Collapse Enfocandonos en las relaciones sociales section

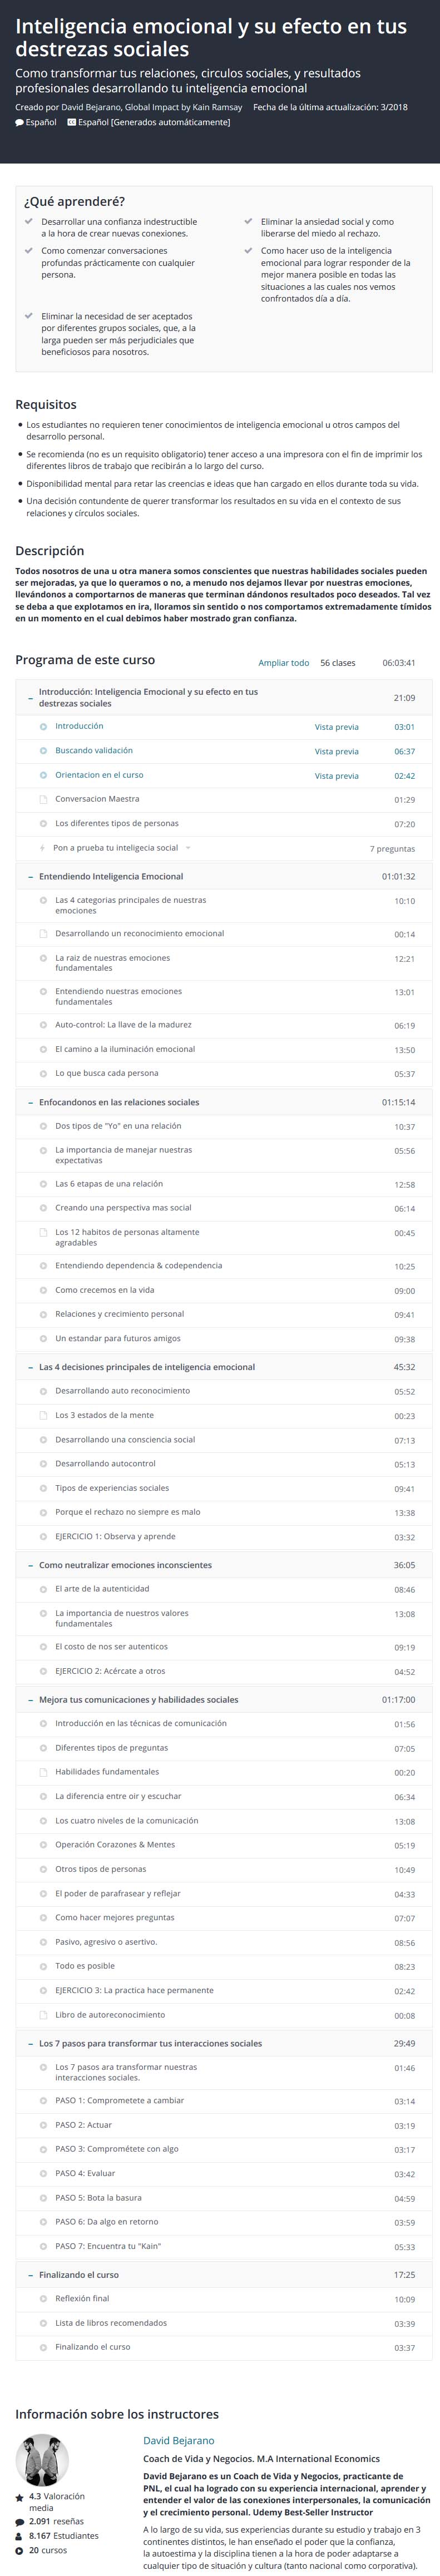30,1102
